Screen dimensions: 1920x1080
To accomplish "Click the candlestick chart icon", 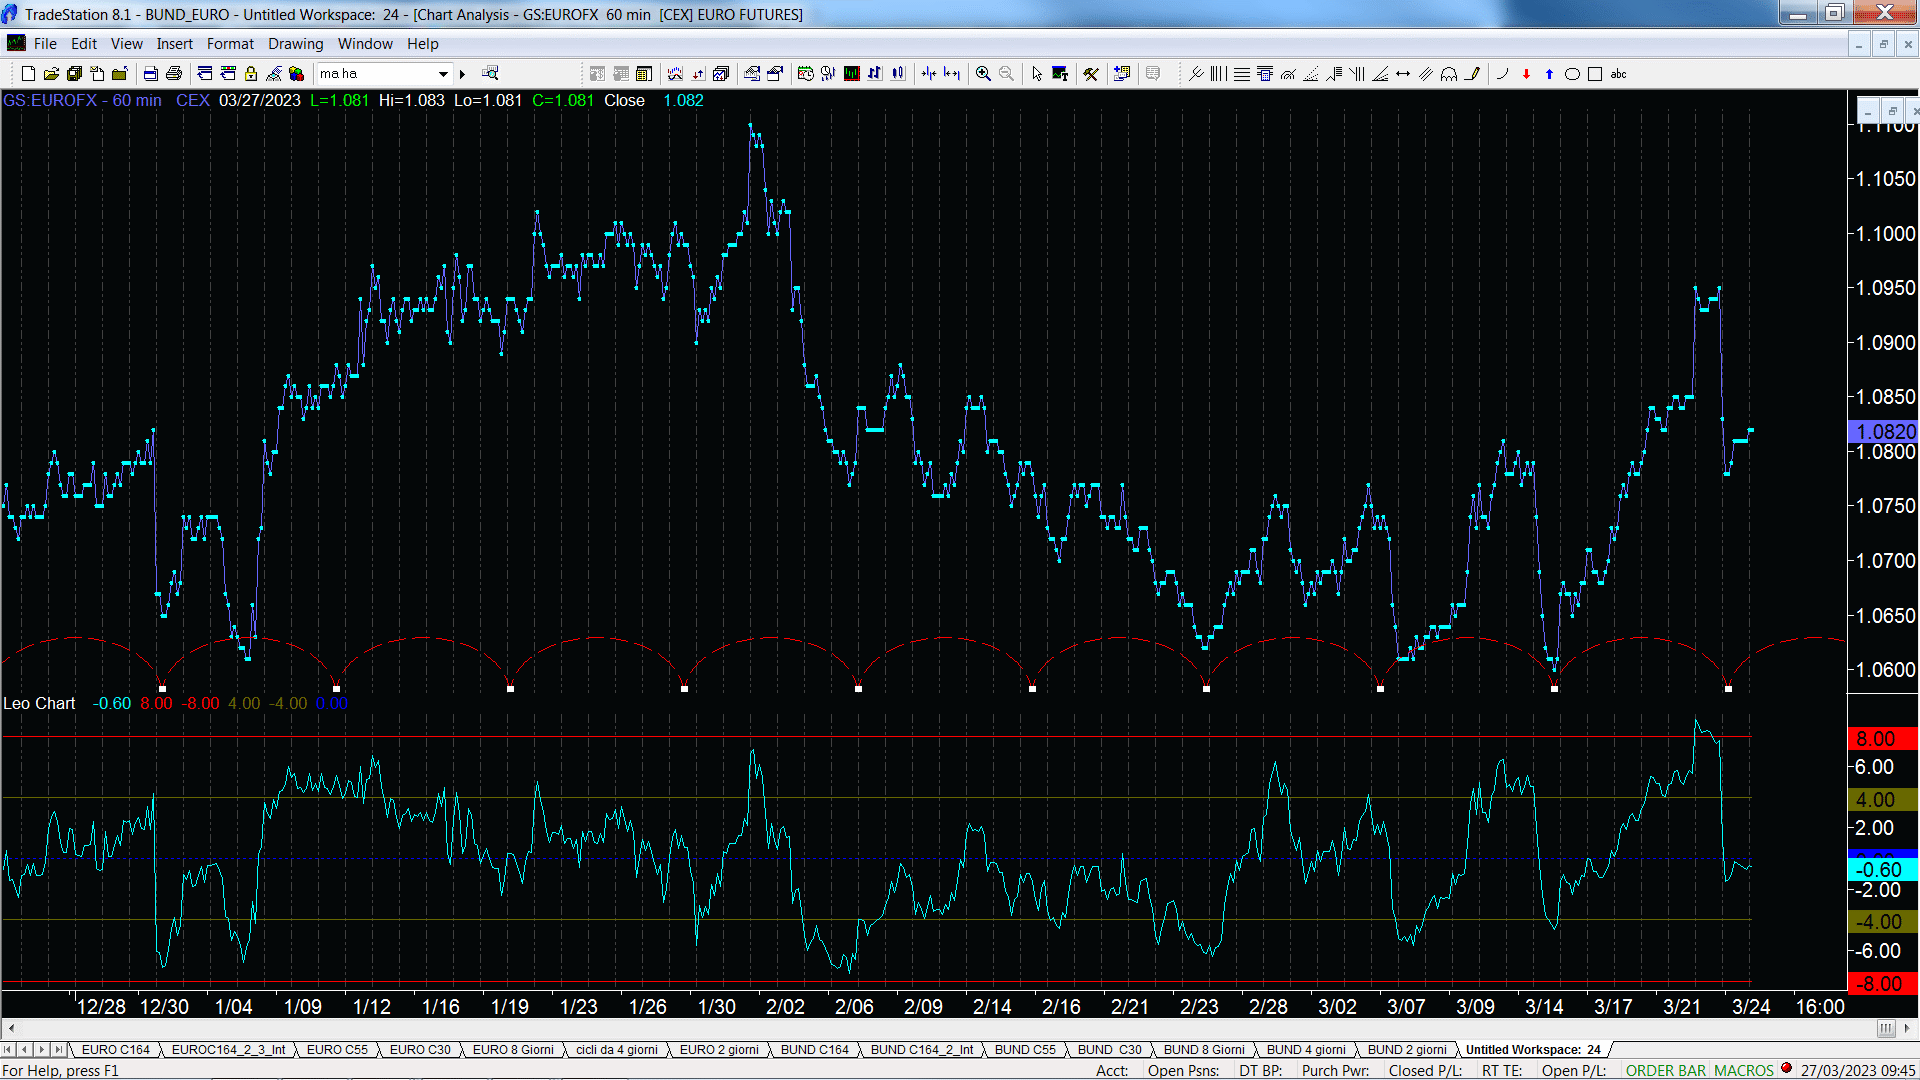I will (898, 73).
